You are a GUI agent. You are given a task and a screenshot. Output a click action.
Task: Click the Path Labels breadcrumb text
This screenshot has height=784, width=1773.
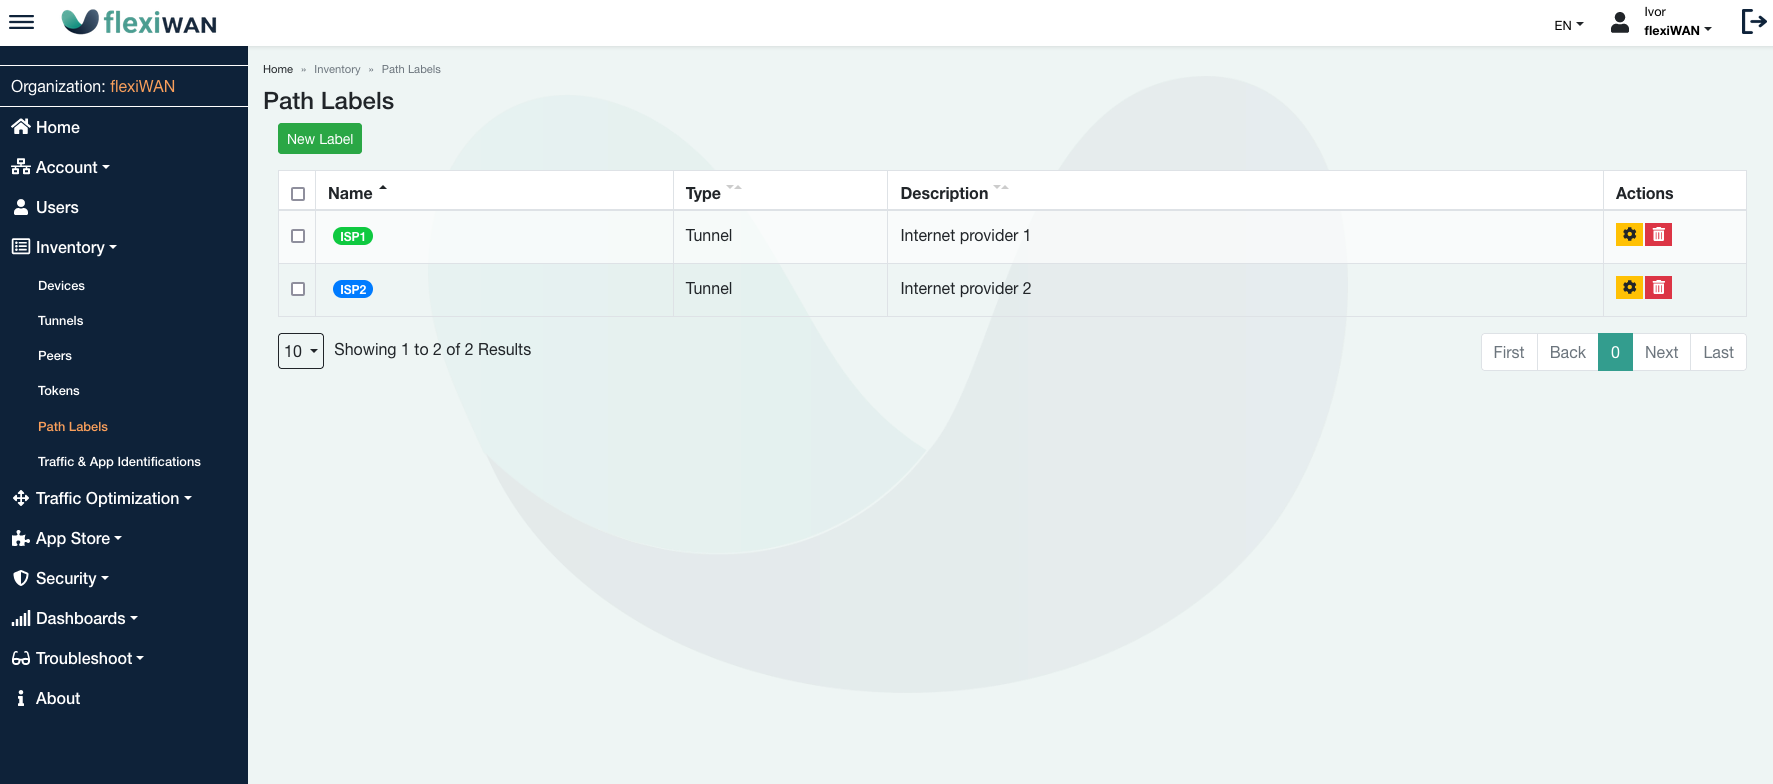[411, 69]
